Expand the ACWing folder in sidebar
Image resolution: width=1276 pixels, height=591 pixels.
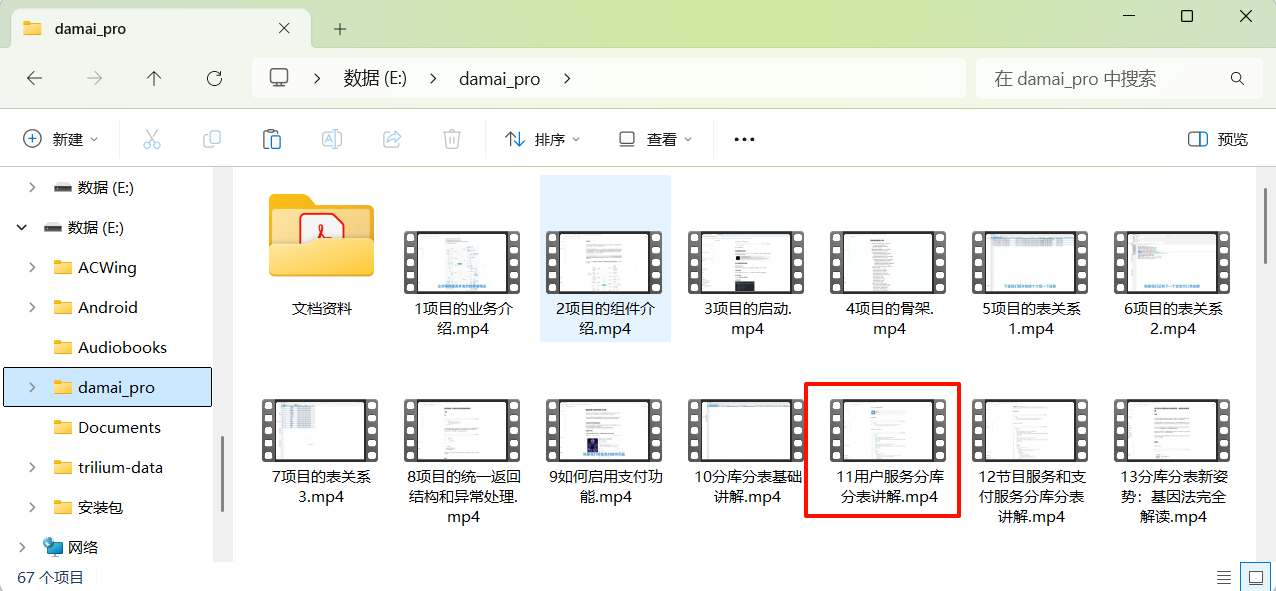(32, 267)
